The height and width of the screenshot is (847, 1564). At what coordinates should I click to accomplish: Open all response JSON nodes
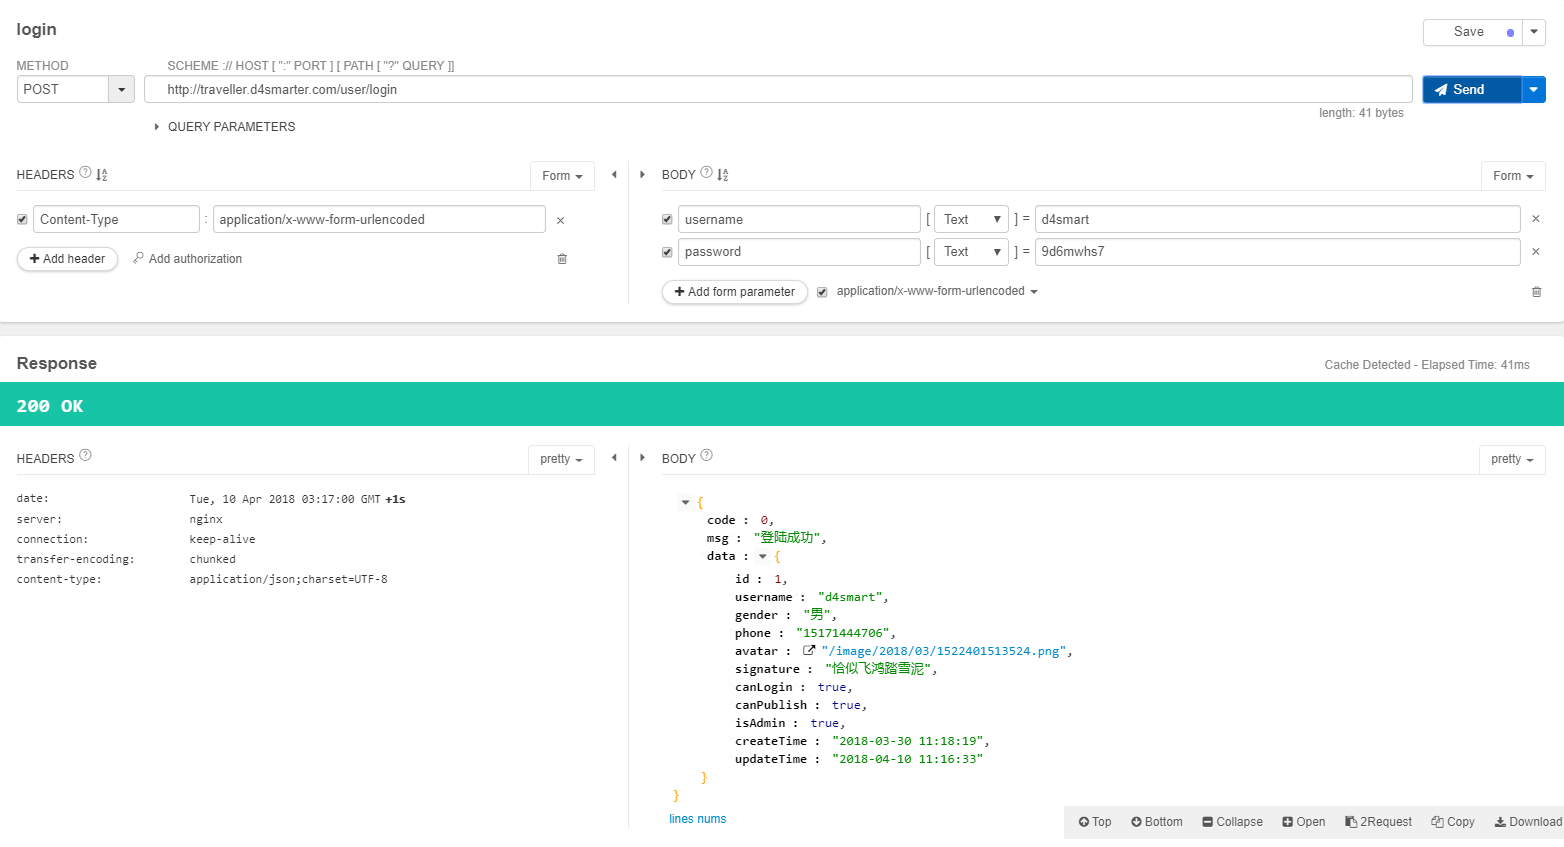click(1304, 822)
